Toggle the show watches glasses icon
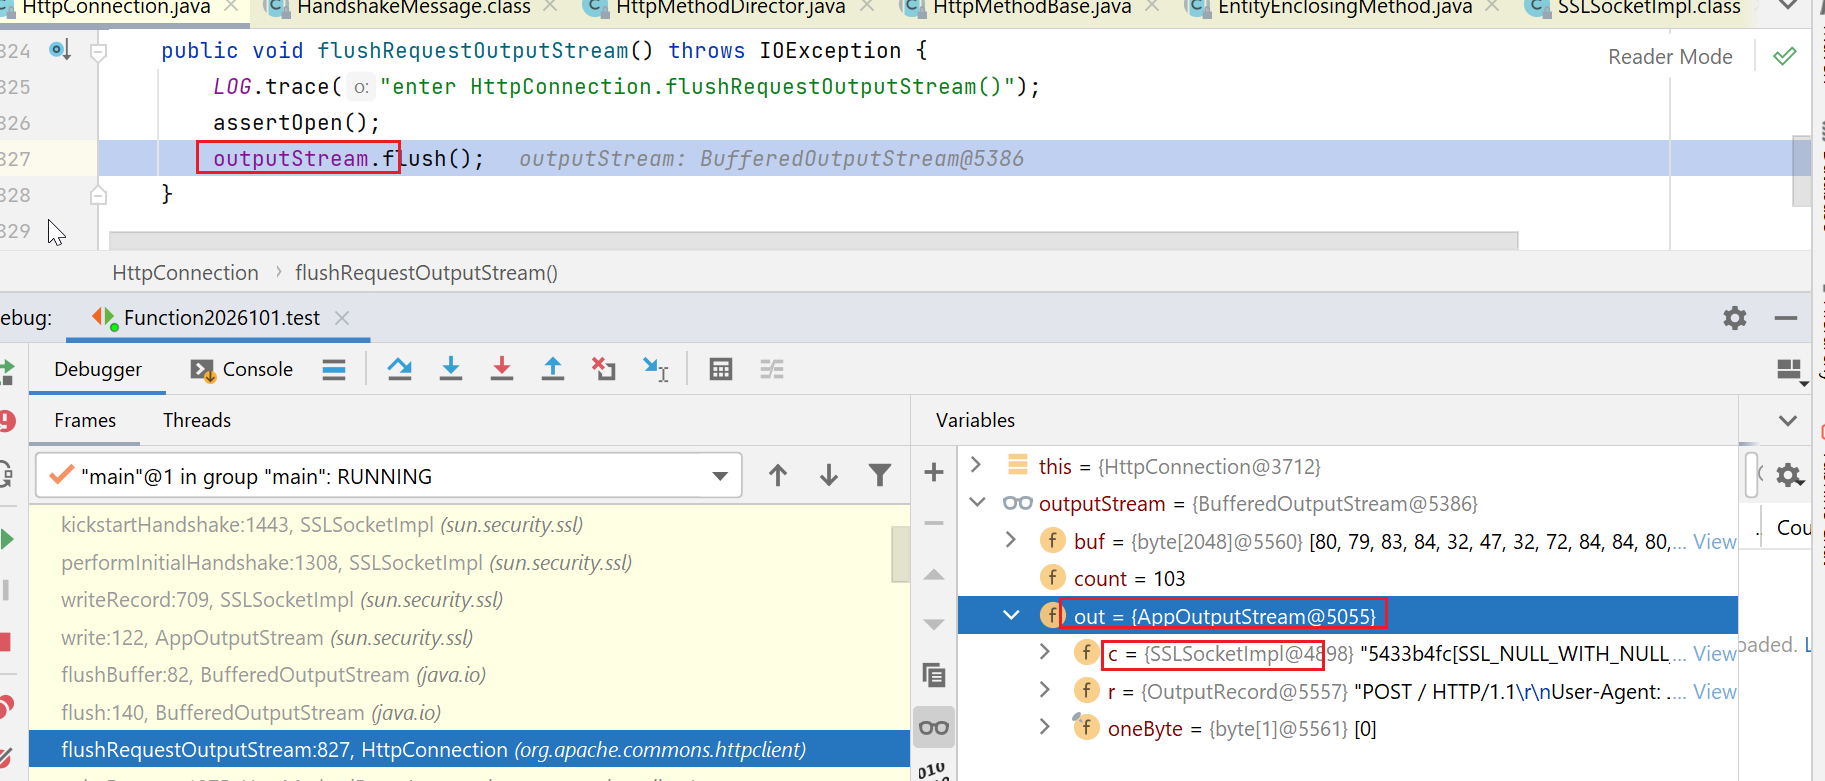 (x=934, y=727)
